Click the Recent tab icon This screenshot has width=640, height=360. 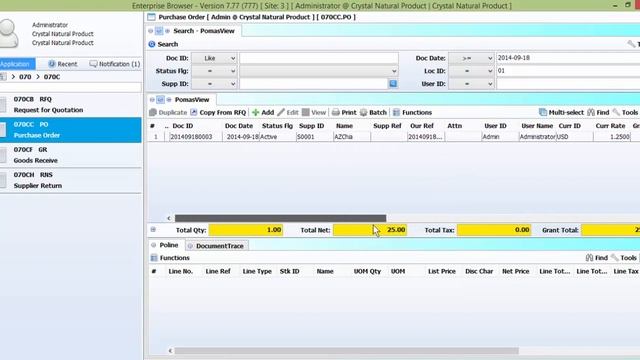pyautogui.click(x=52, y=64)
